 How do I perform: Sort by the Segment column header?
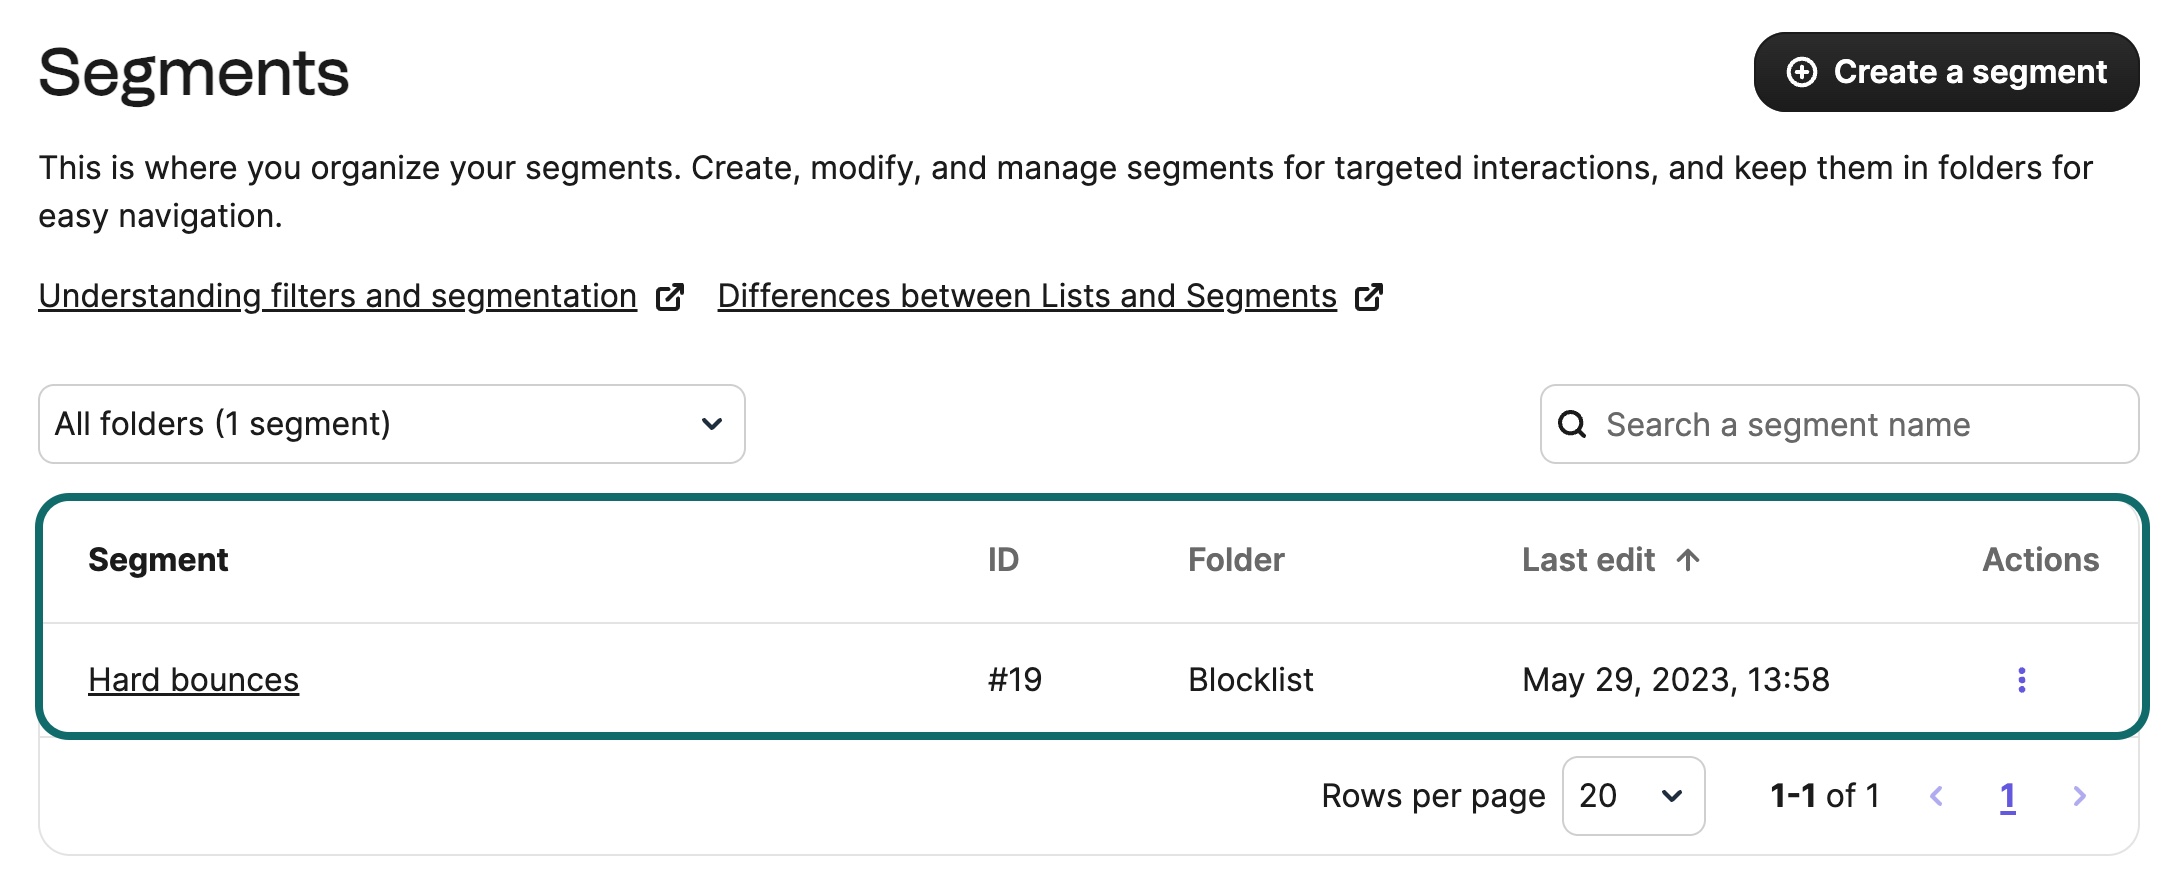[158, 560]
